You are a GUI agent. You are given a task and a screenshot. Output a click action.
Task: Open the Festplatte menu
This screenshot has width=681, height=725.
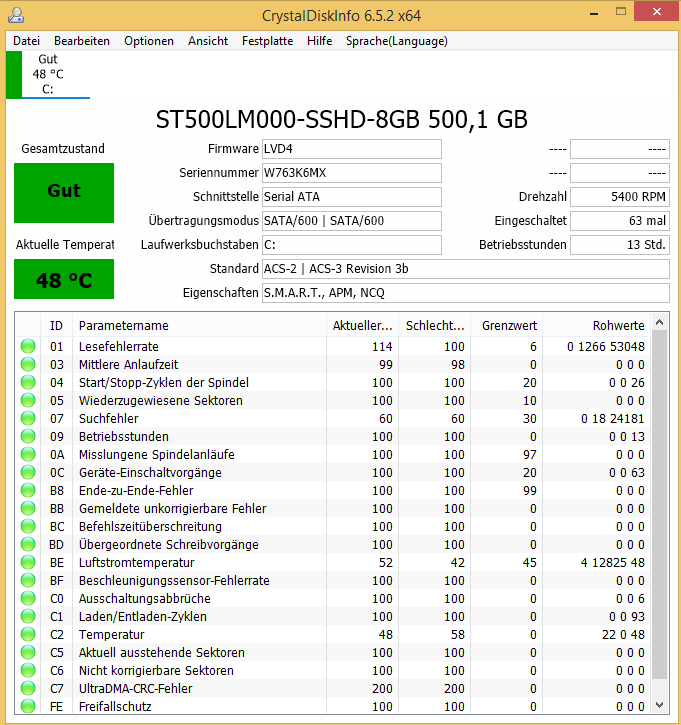click(267, 41)
